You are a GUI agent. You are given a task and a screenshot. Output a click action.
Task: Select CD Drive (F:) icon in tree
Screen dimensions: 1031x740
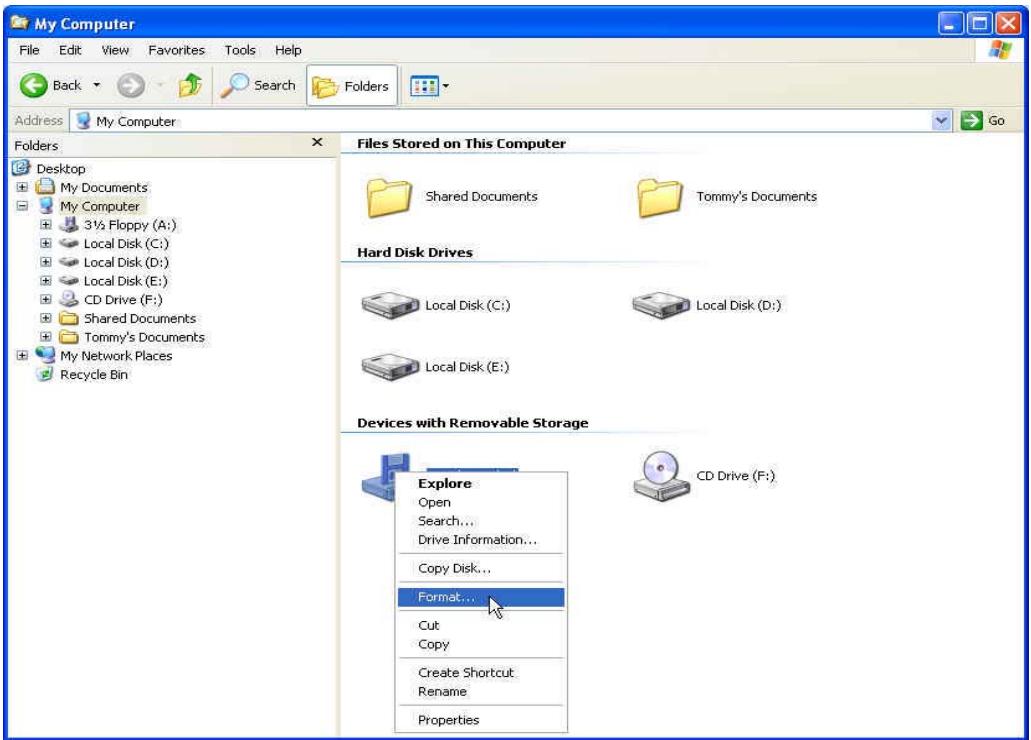pos(68,299)
